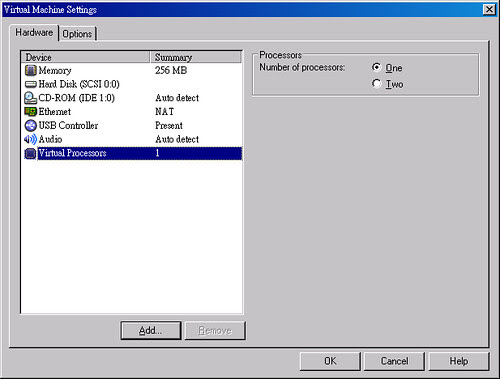Select the Memory device row
The height and width of the screenshot is (379, 500).
[x=132, y=70]
